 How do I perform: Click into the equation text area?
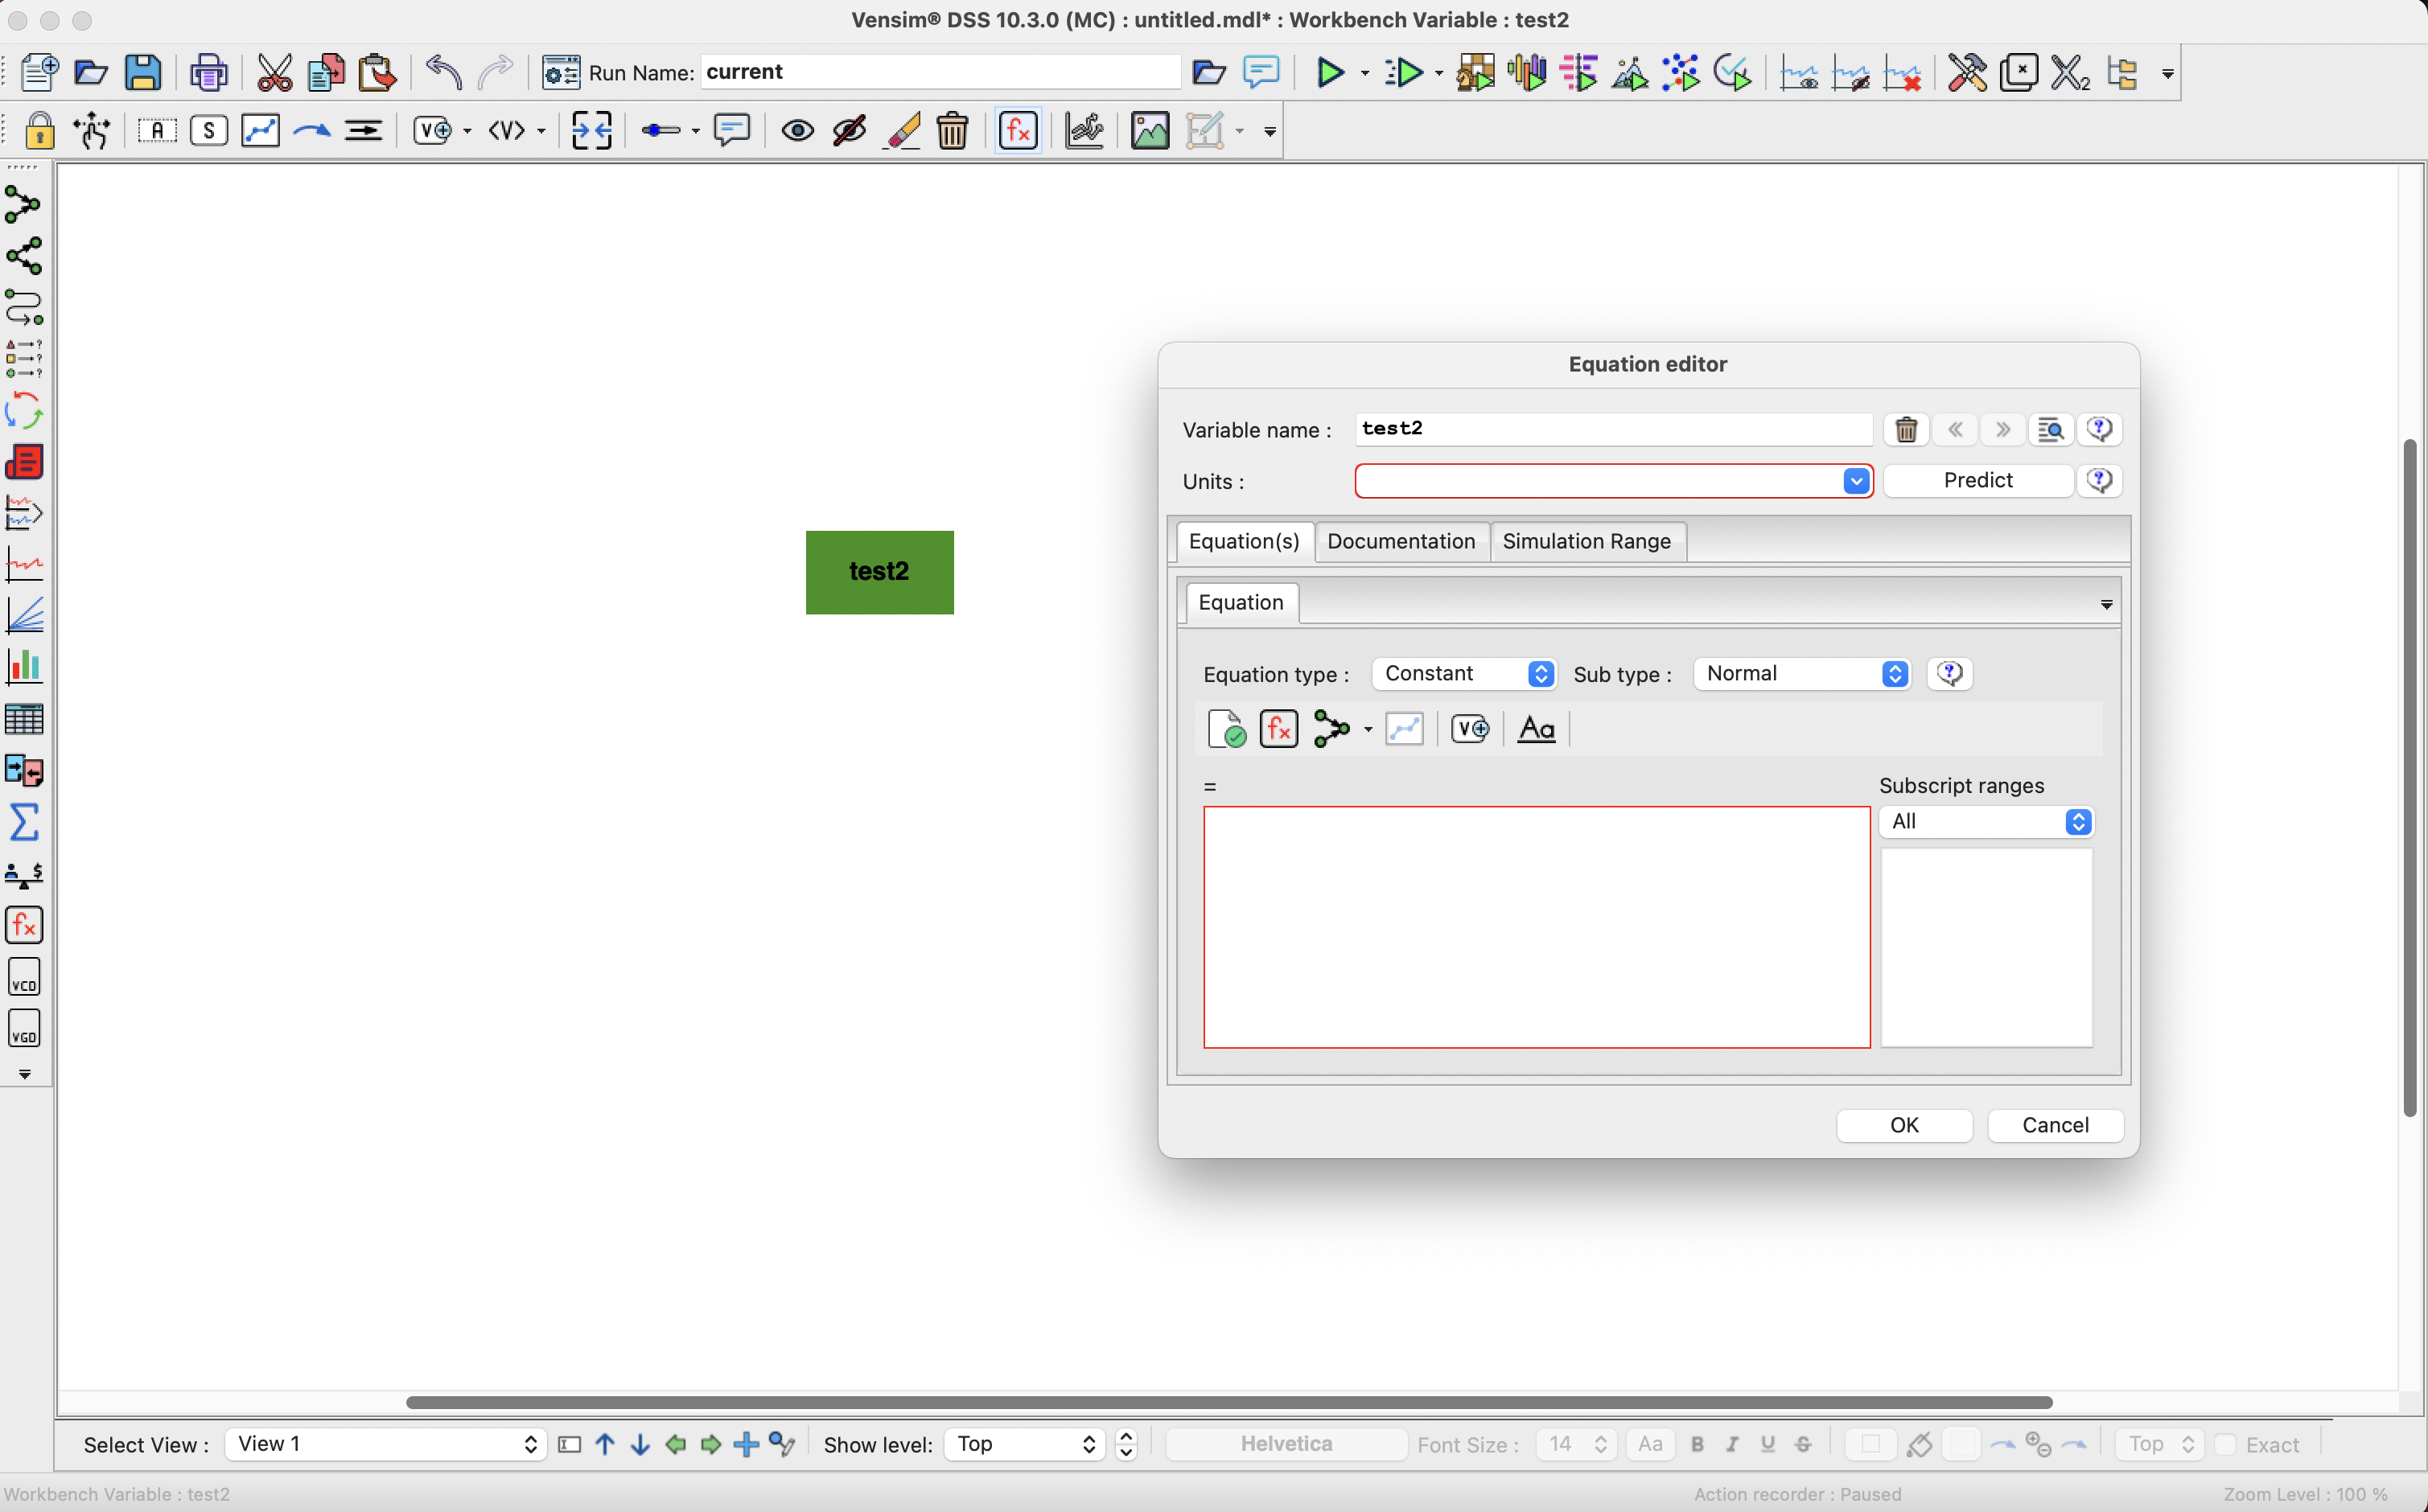1536,927
